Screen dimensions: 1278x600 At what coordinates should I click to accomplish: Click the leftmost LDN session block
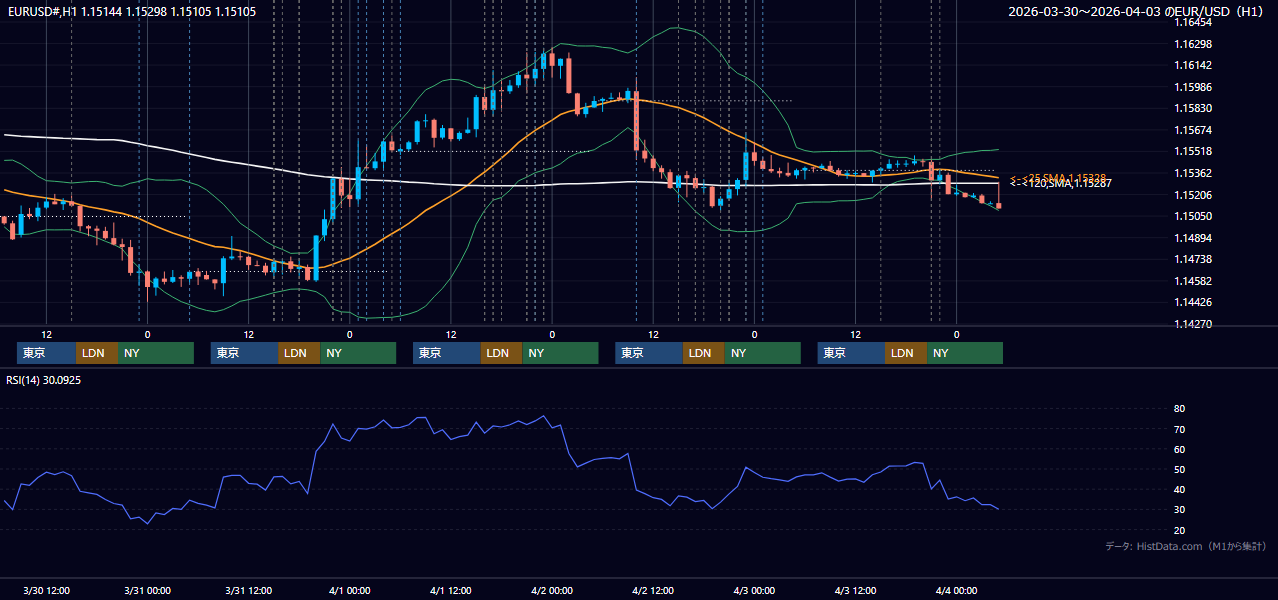click(97, 353)
